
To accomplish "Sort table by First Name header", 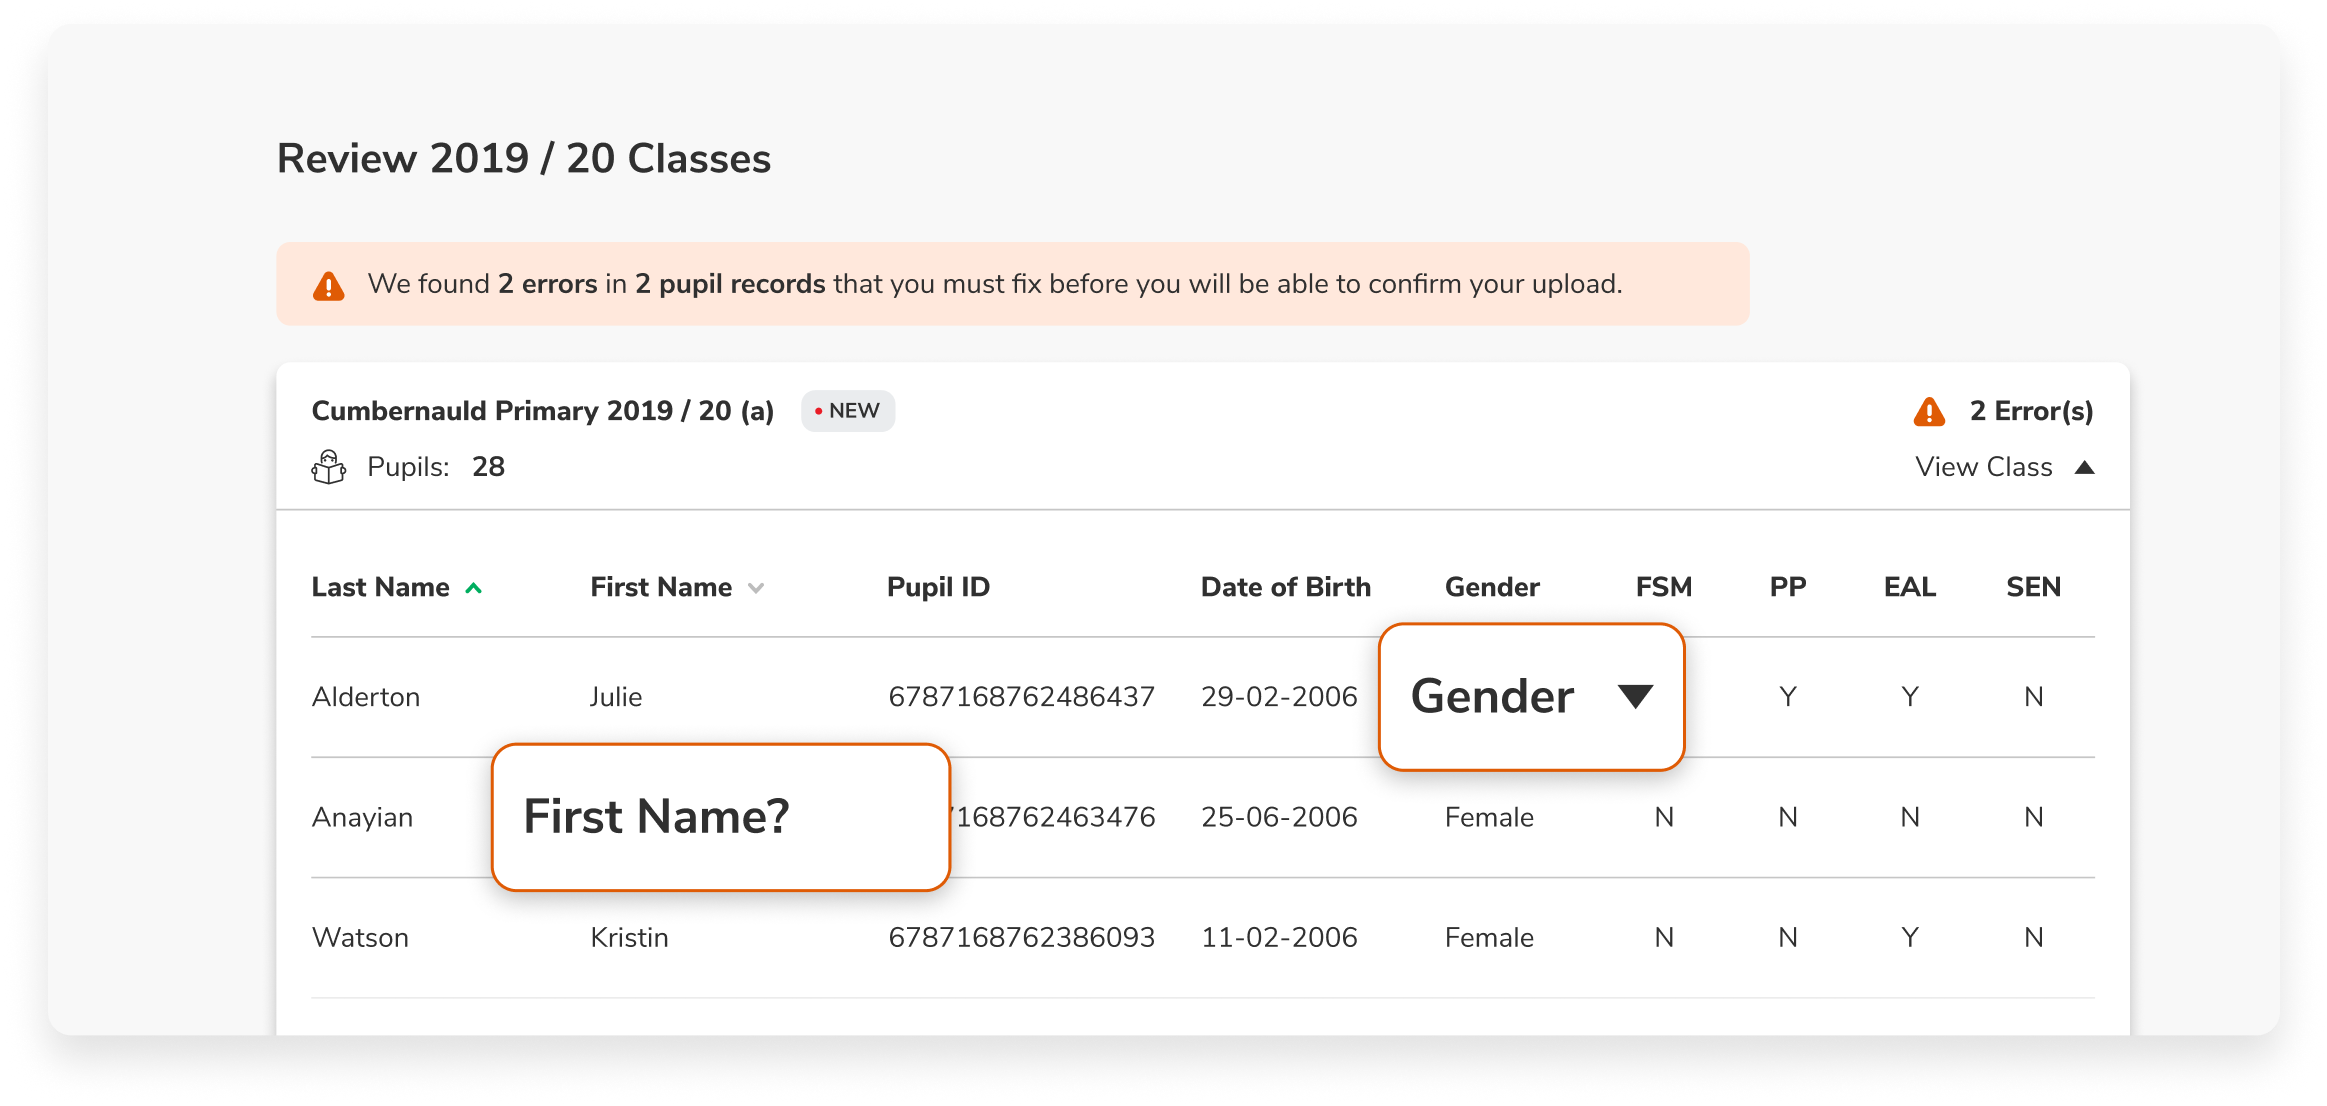I will coord(661,587).
